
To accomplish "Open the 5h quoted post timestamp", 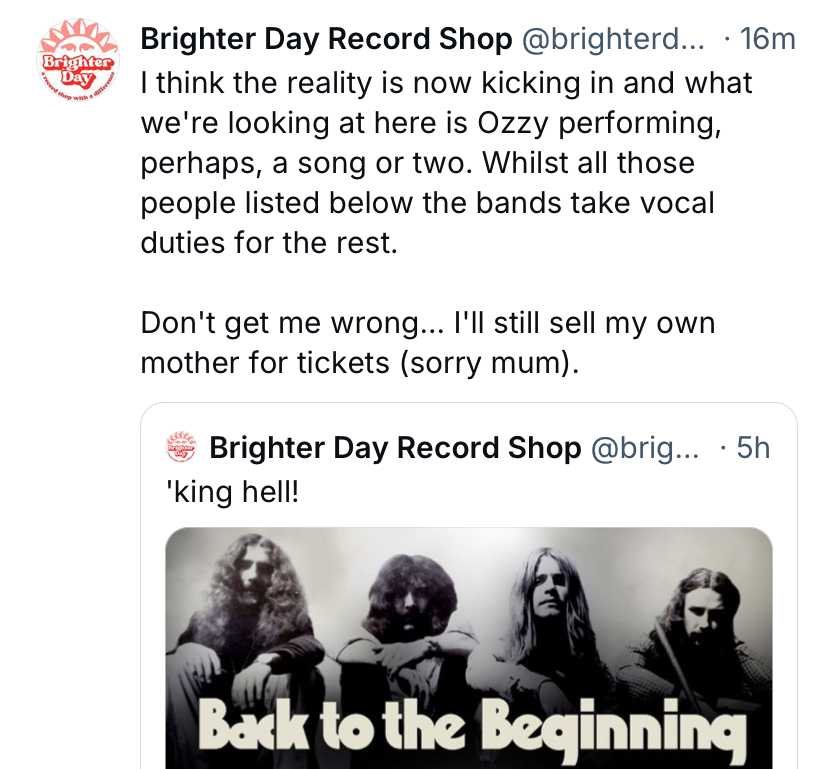I will (753, 448).
